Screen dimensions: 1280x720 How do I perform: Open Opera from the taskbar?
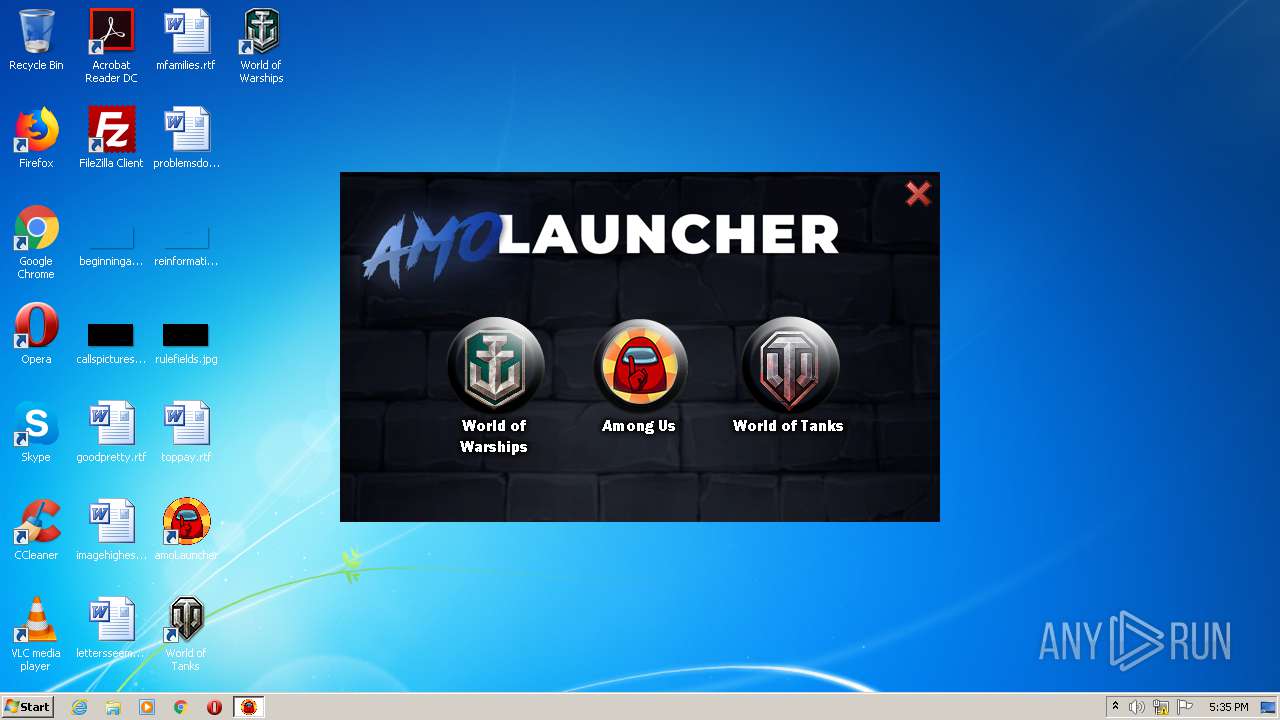click(x=214, y=707)
